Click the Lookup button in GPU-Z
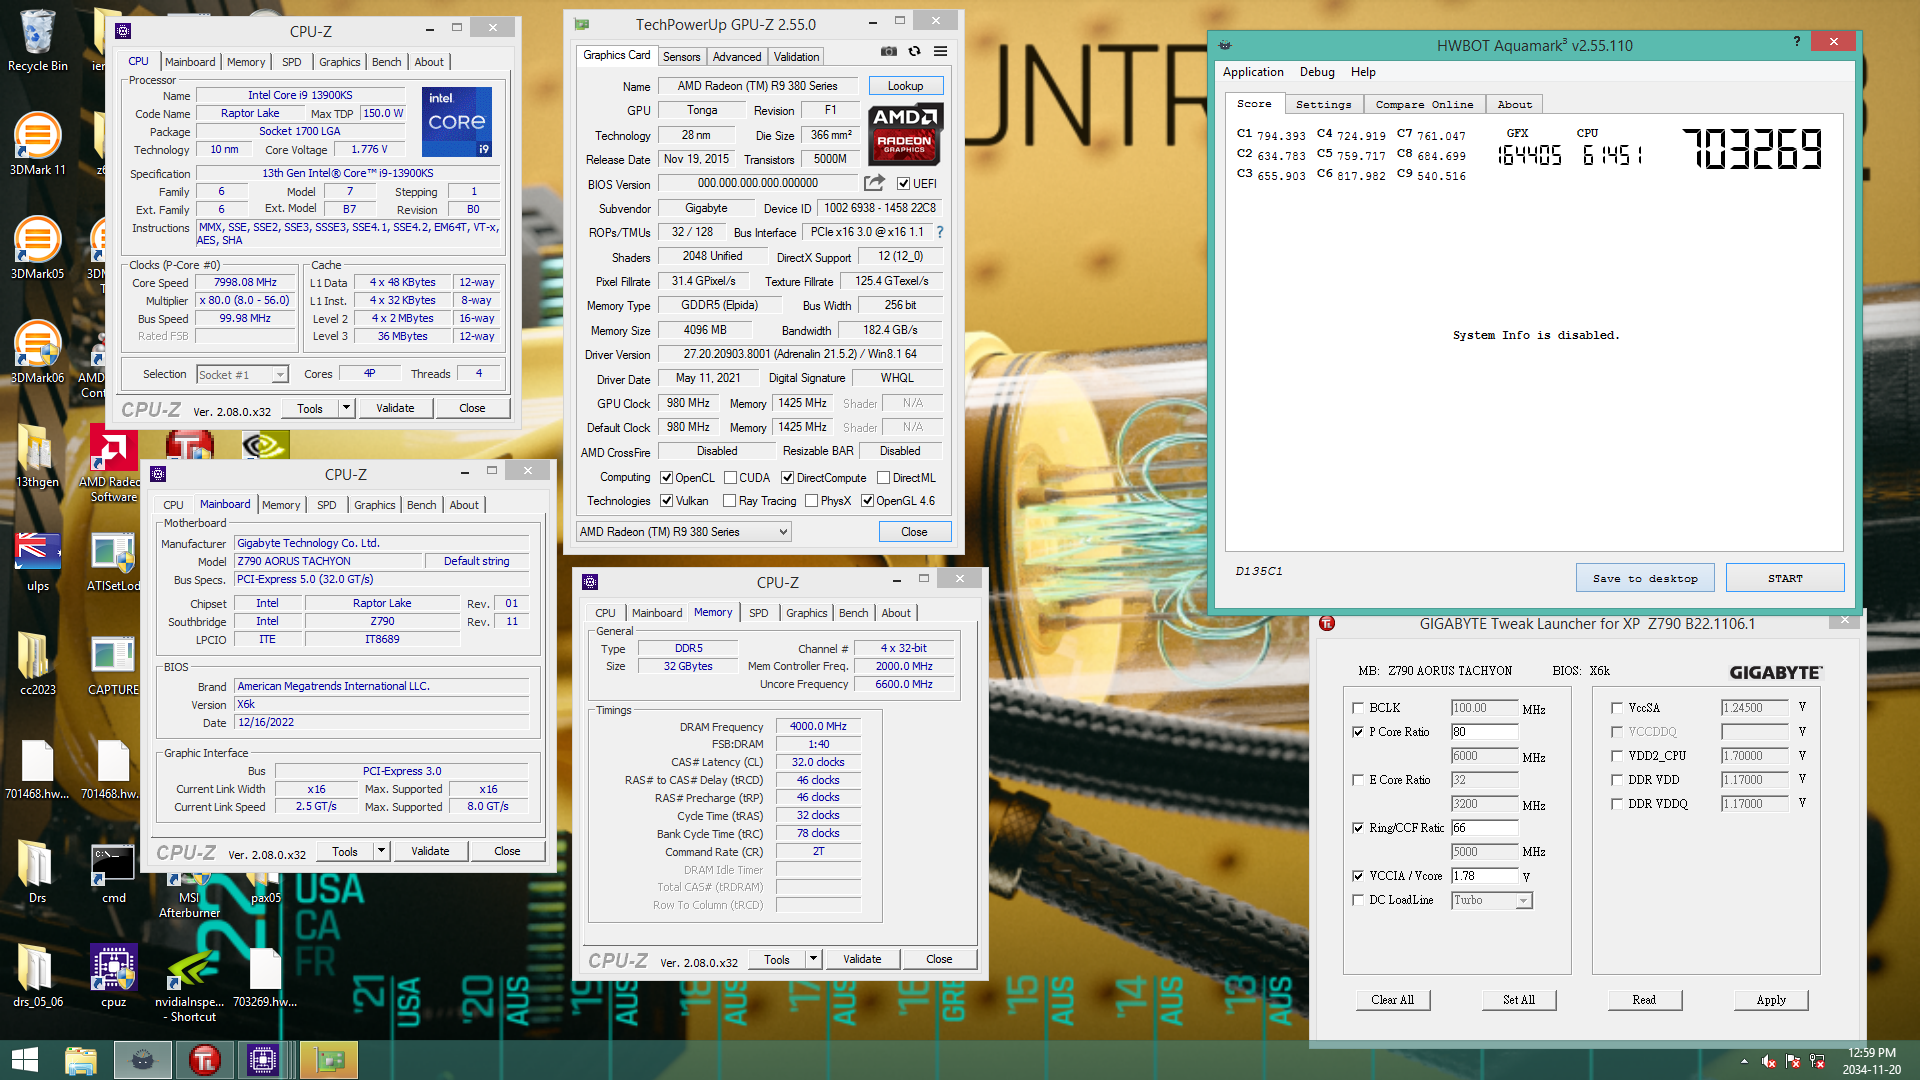Viewport: 1920px width, 1080px height. (905, 86)
